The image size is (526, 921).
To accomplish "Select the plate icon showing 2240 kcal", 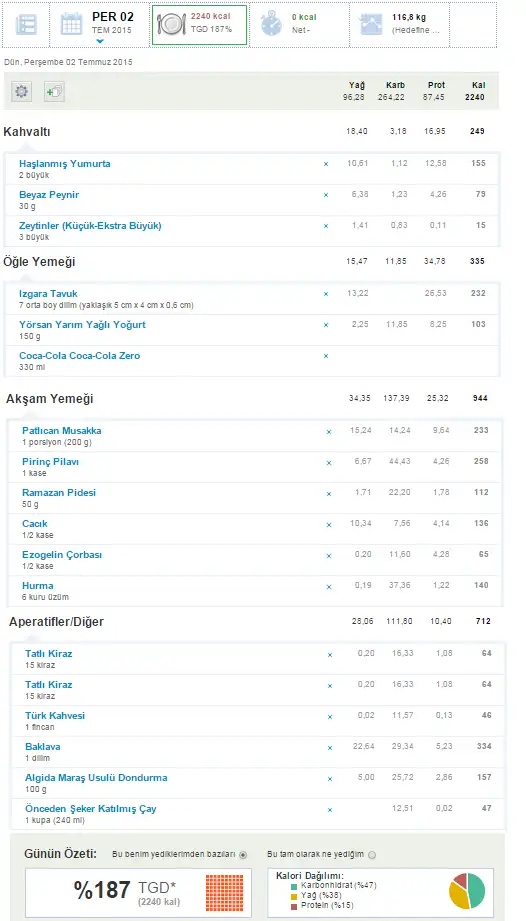I will point(171,25).
